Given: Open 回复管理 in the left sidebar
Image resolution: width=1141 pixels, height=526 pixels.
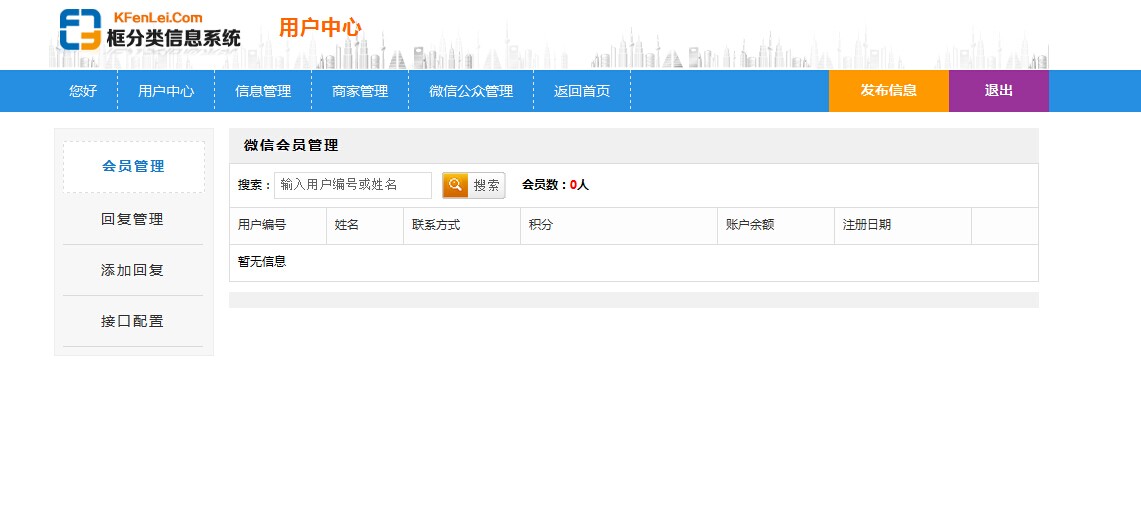Looking at the screenshot, I should (x=133, y=219).
